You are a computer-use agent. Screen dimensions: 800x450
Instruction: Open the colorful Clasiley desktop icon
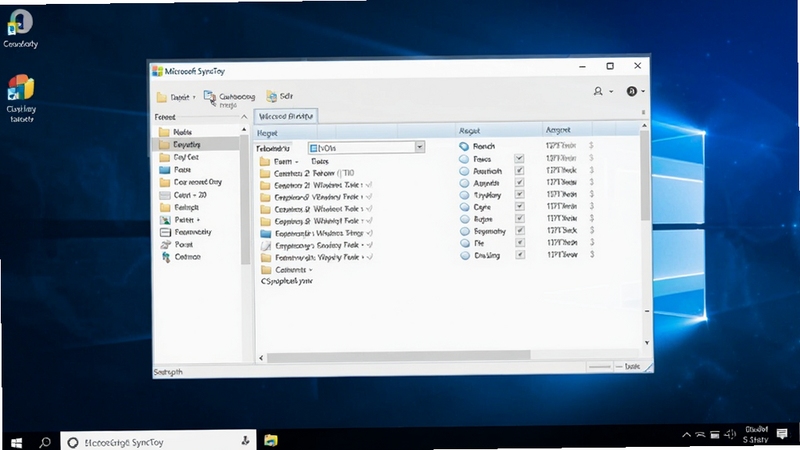(21, 98)
